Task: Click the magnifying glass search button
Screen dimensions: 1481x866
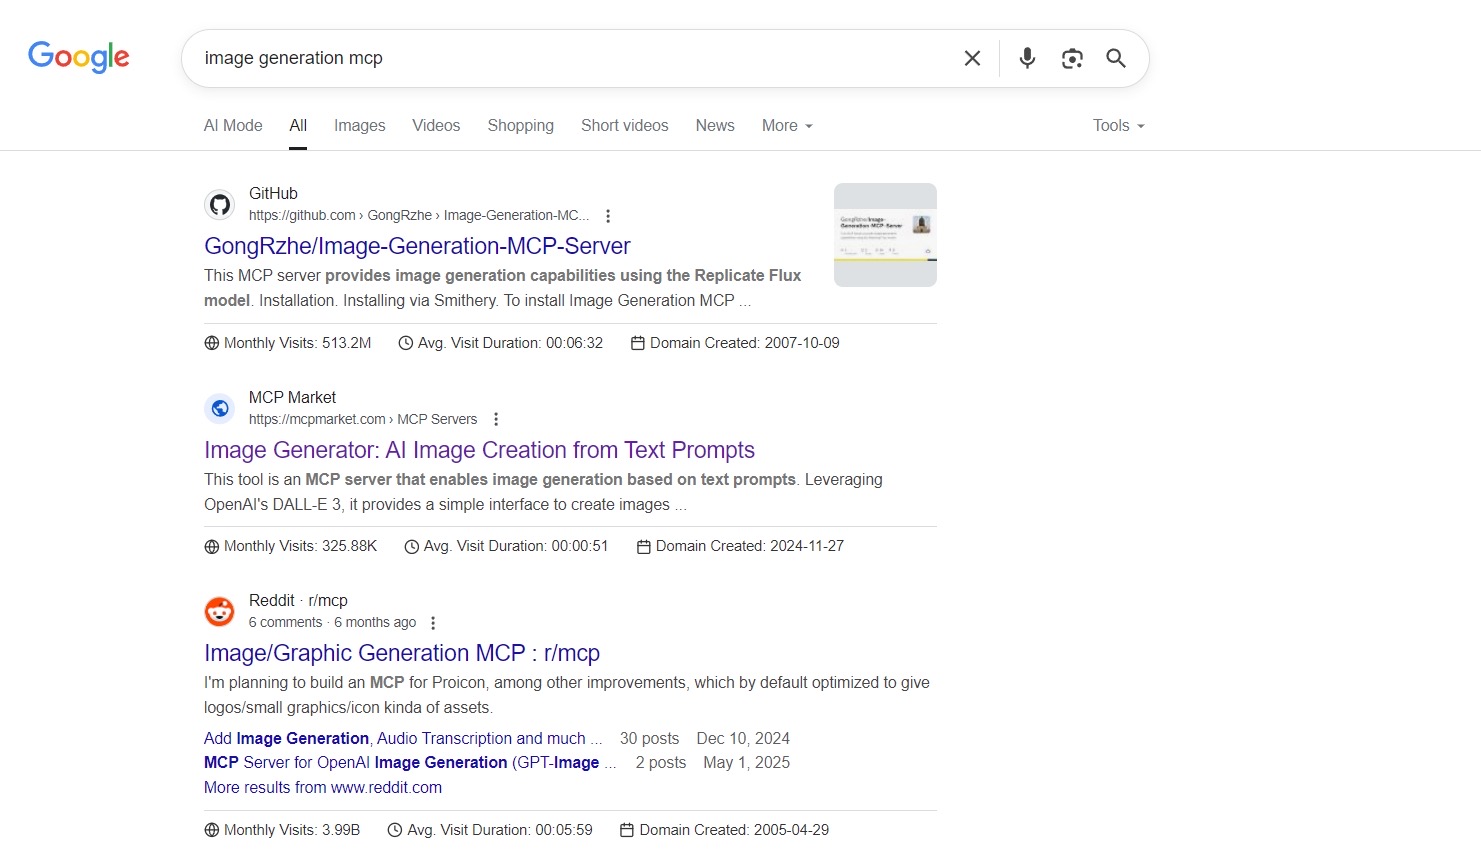Action: coord(1116,58)
